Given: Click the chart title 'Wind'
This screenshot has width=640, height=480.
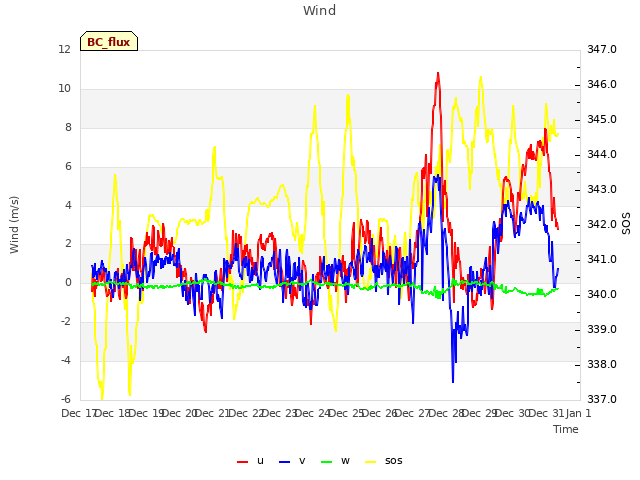Looking at the screenshot, I should point(320,10).
